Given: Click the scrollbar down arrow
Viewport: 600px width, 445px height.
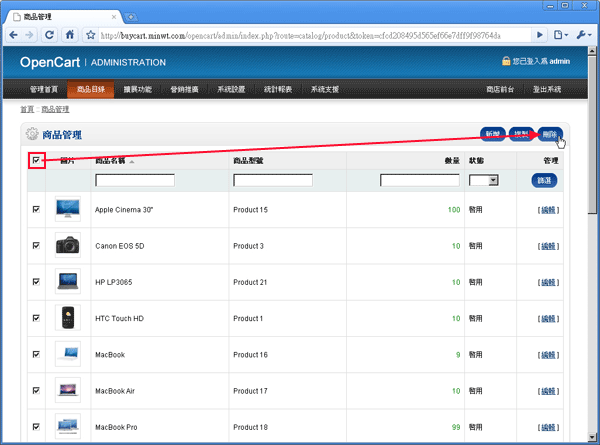Looking at the screenshot, I should coord(592,437).
